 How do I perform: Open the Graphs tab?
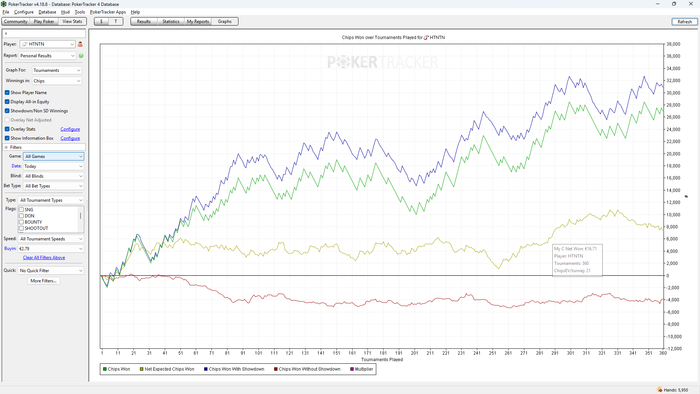click(225, 21)
